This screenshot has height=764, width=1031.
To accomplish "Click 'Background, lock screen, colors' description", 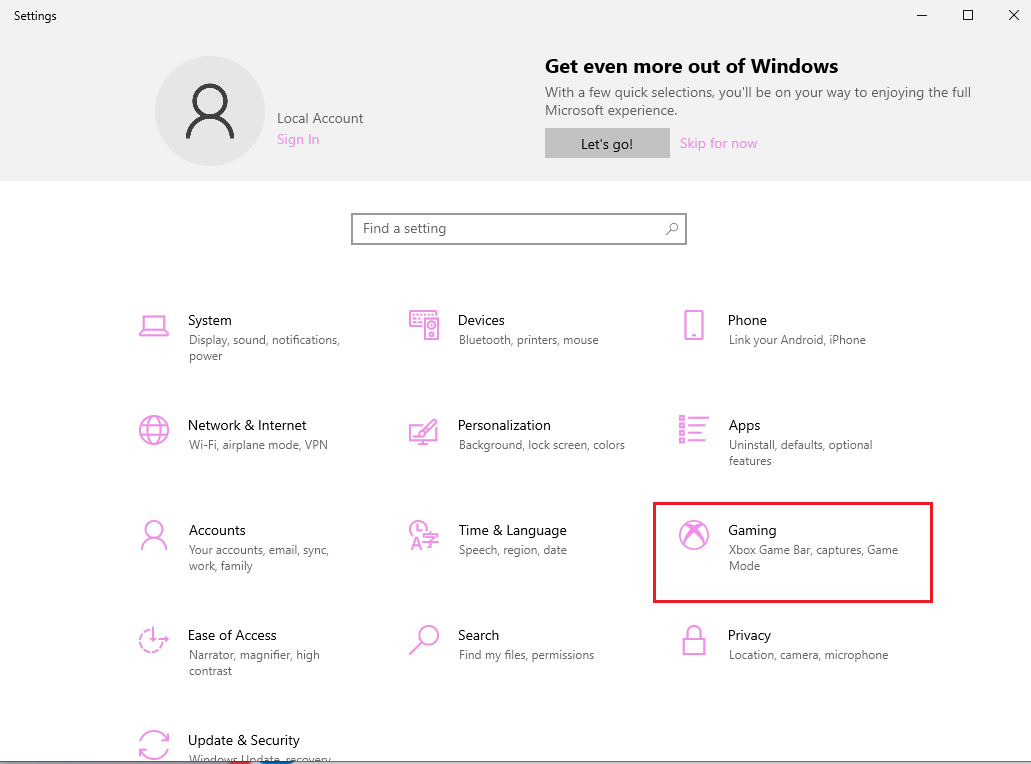I will click(542, 445).
